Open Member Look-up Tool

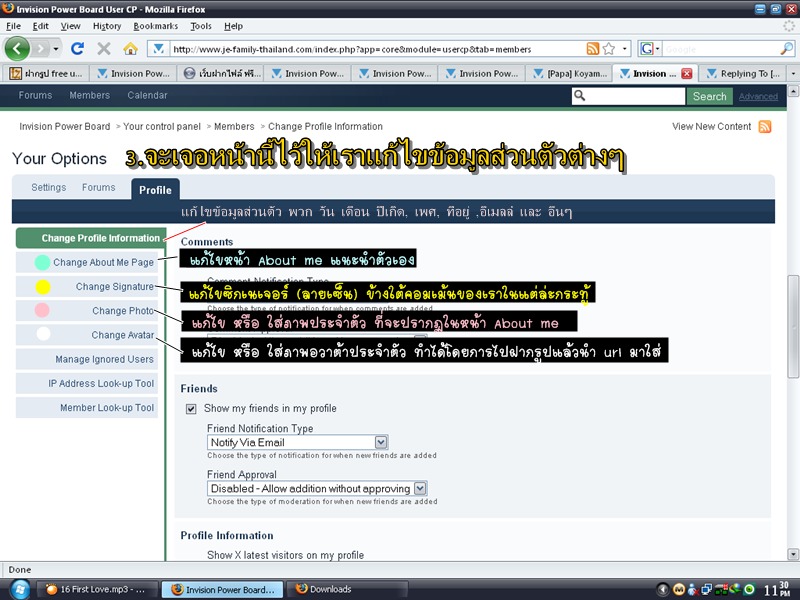(x=87, y=408)
